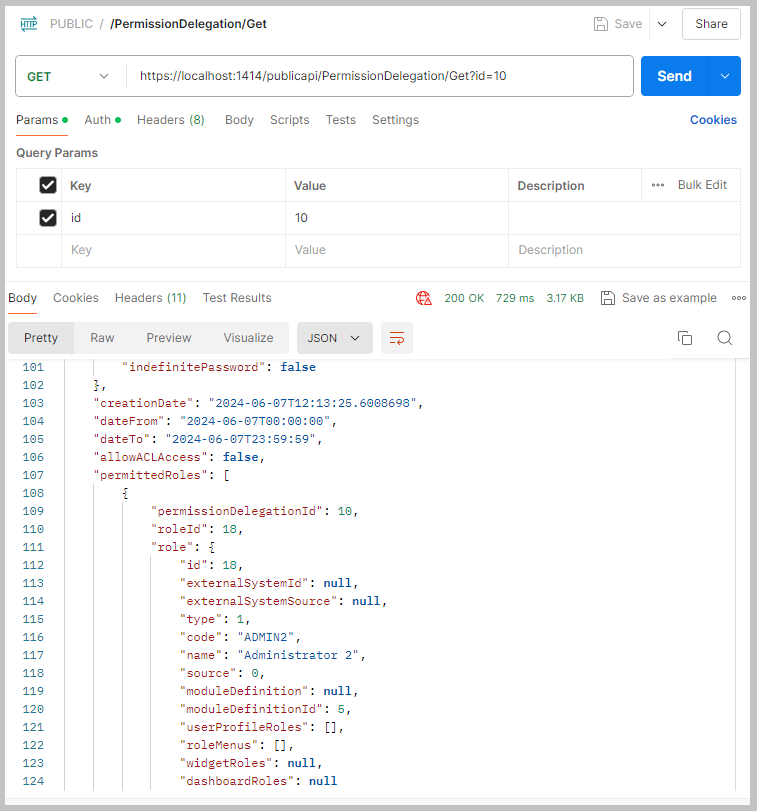757x811 pixels.
Task: Open the Tests tab
Action: tap(341, 120)
